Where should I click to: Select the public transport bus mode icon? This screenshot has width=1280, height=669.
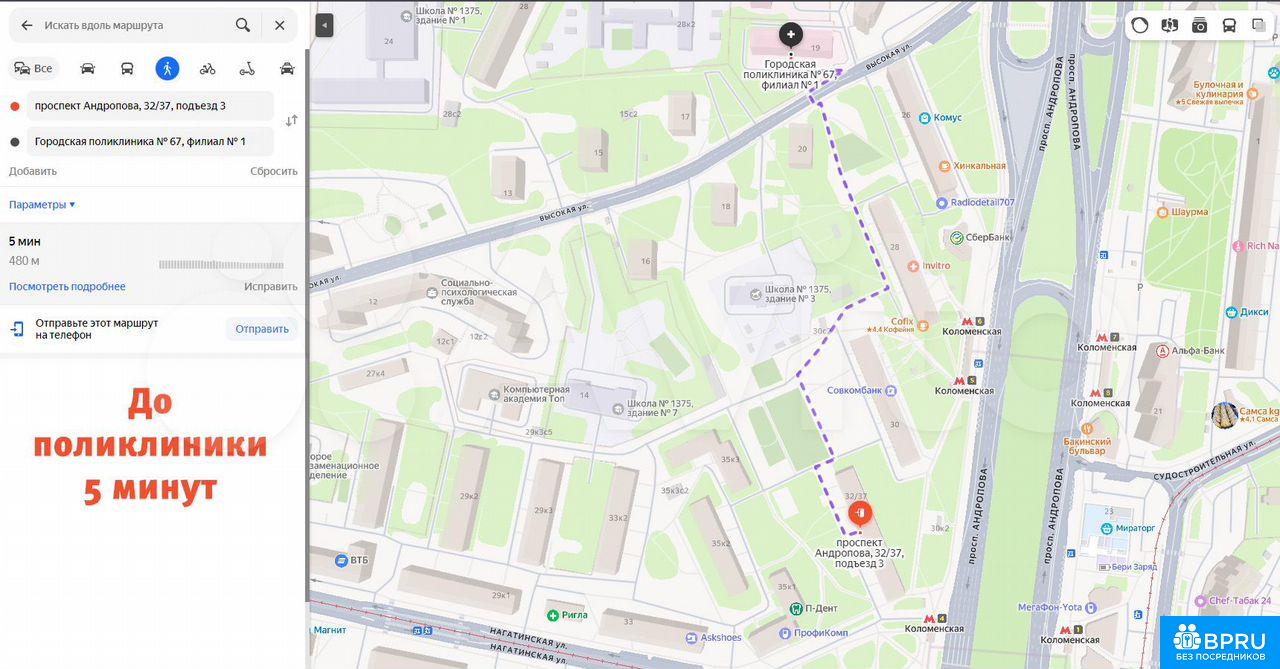point(127,68)
